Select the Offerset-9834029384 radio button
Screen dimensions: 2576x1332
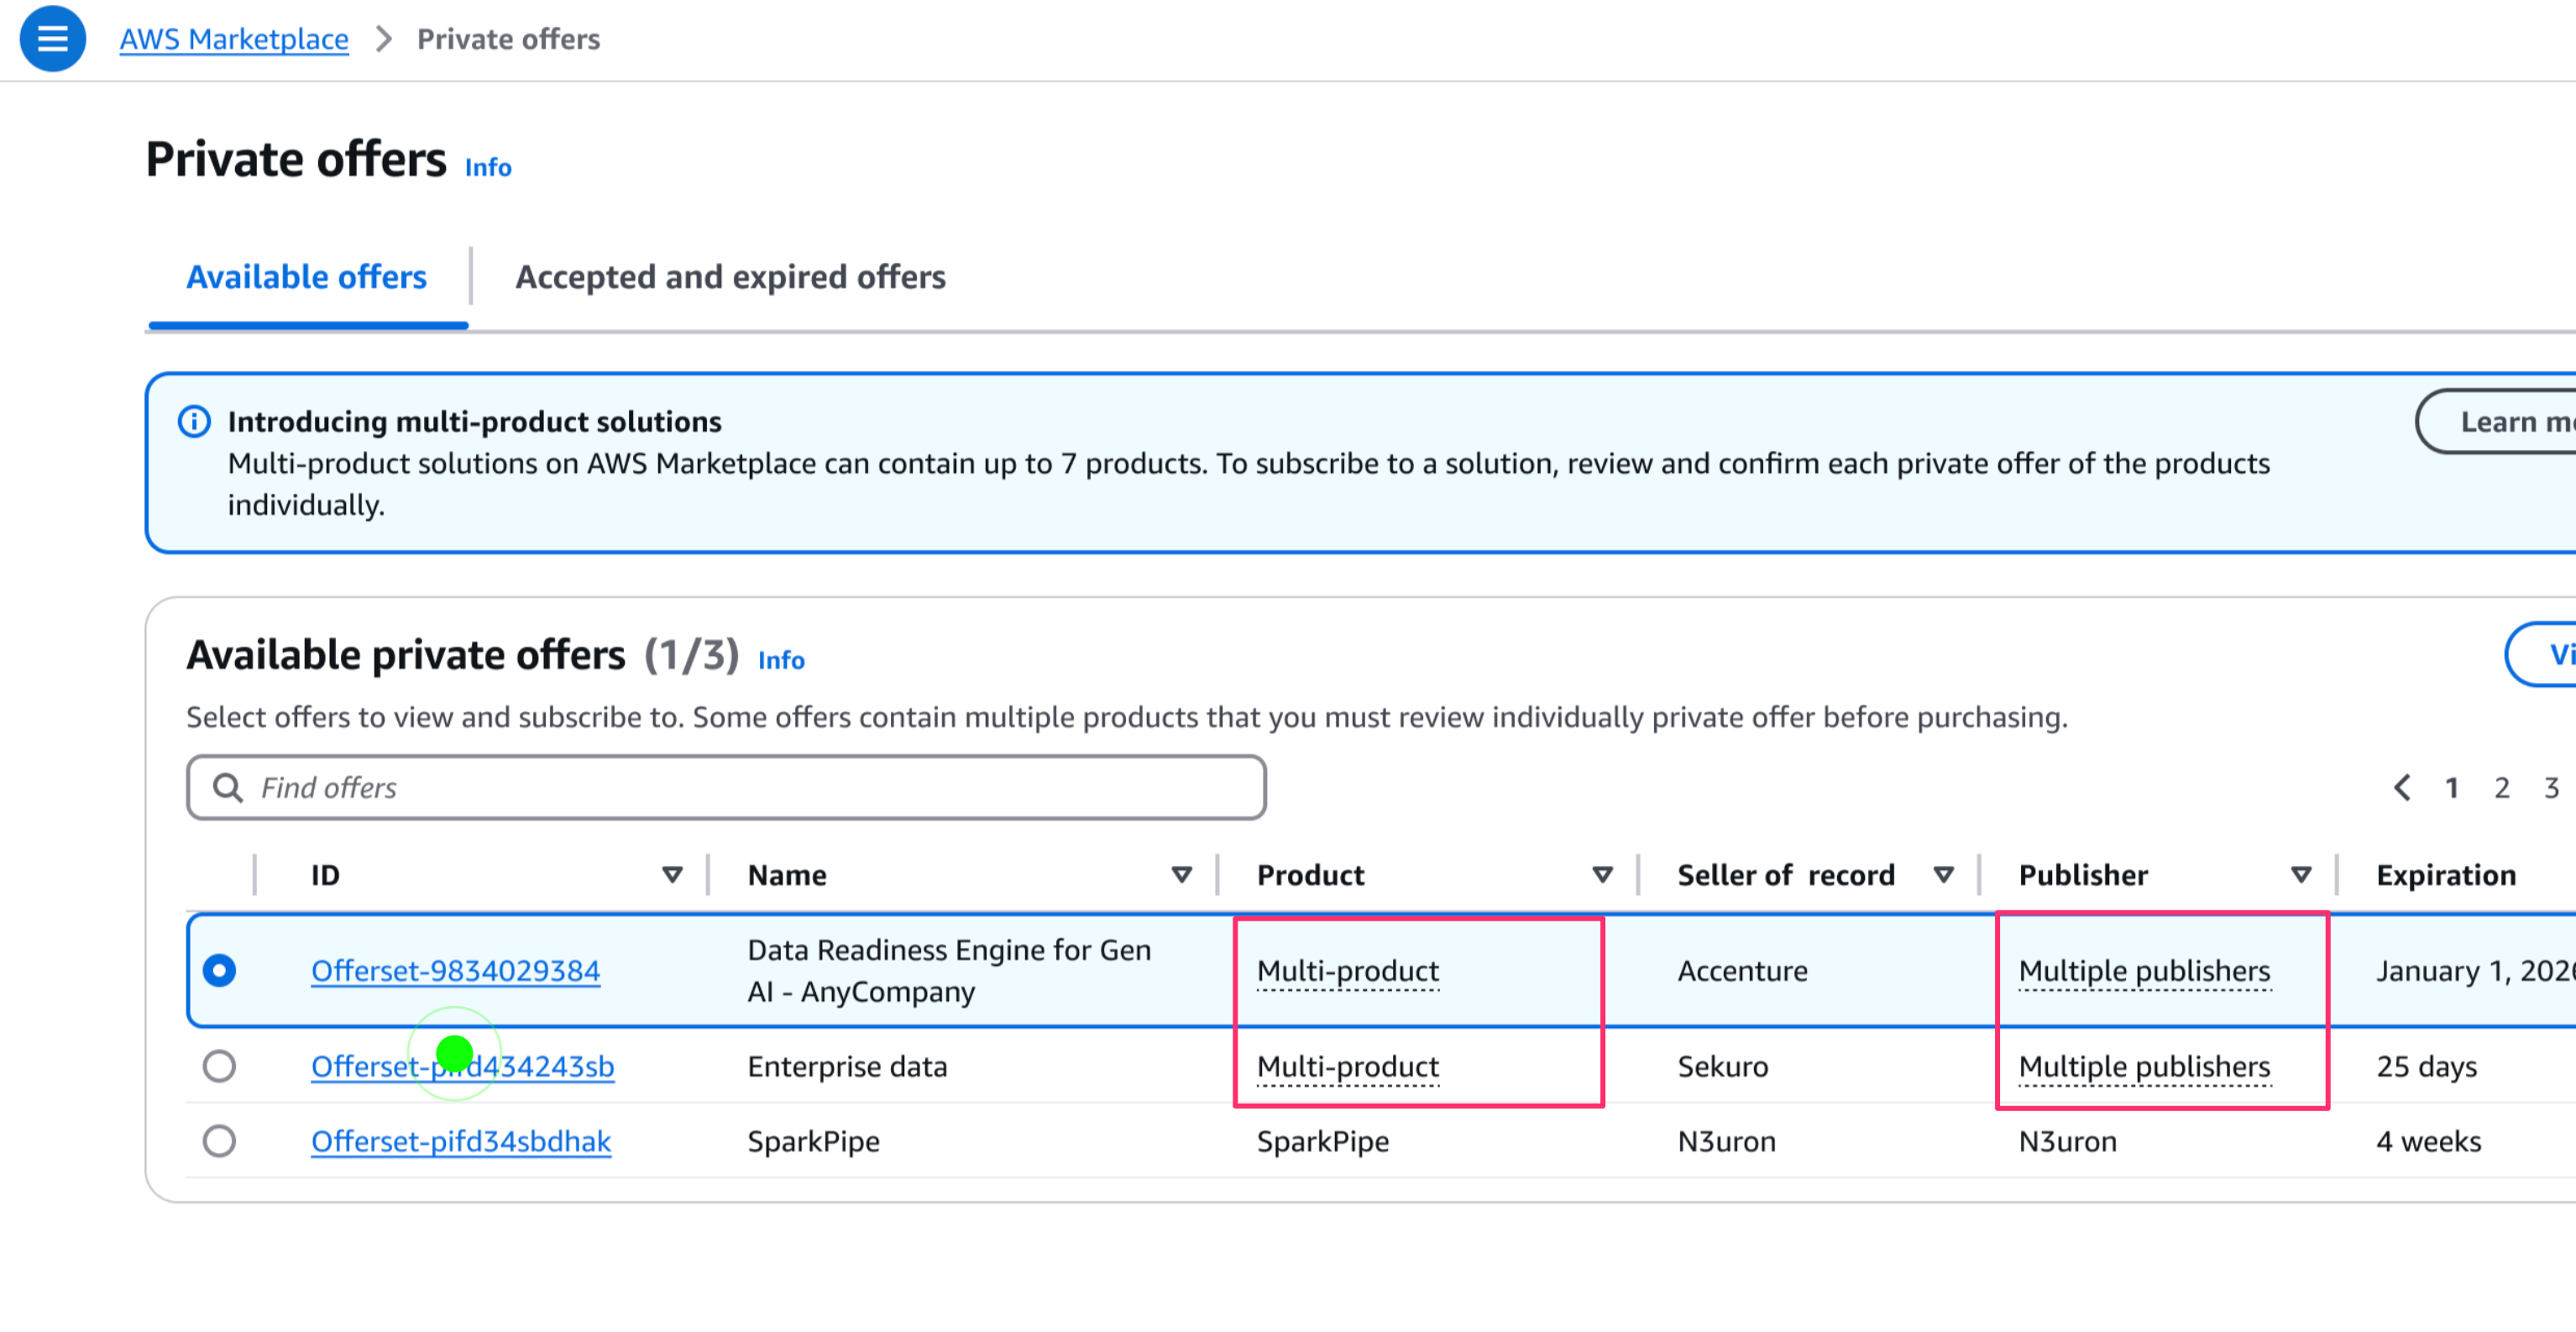[x=219, y=970]
